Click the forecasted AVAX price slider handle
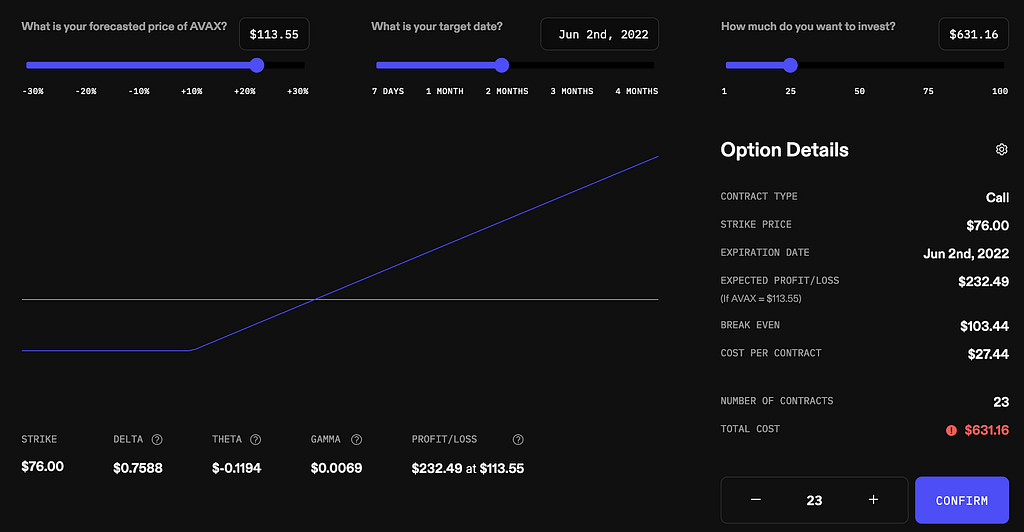The width and height of the screenshot is (1024, 532). point(257,65)
